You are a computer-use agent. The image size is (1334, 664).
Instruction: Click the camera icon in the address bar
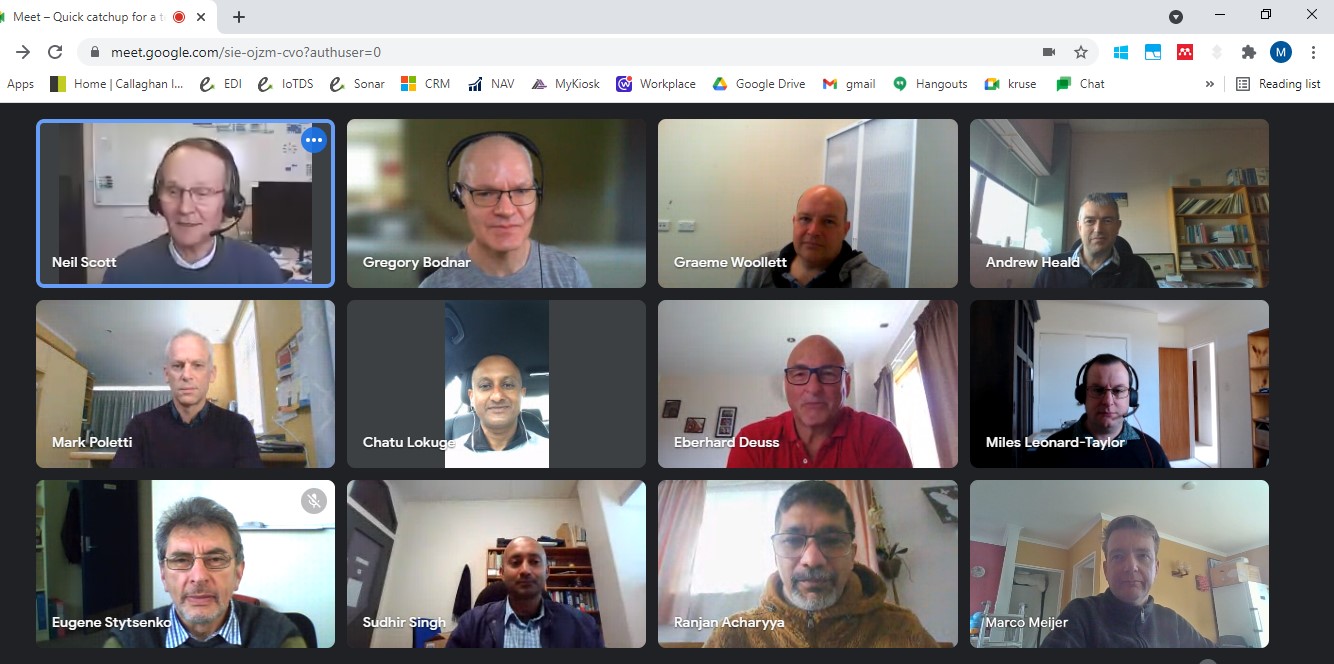coord(1049,52)
